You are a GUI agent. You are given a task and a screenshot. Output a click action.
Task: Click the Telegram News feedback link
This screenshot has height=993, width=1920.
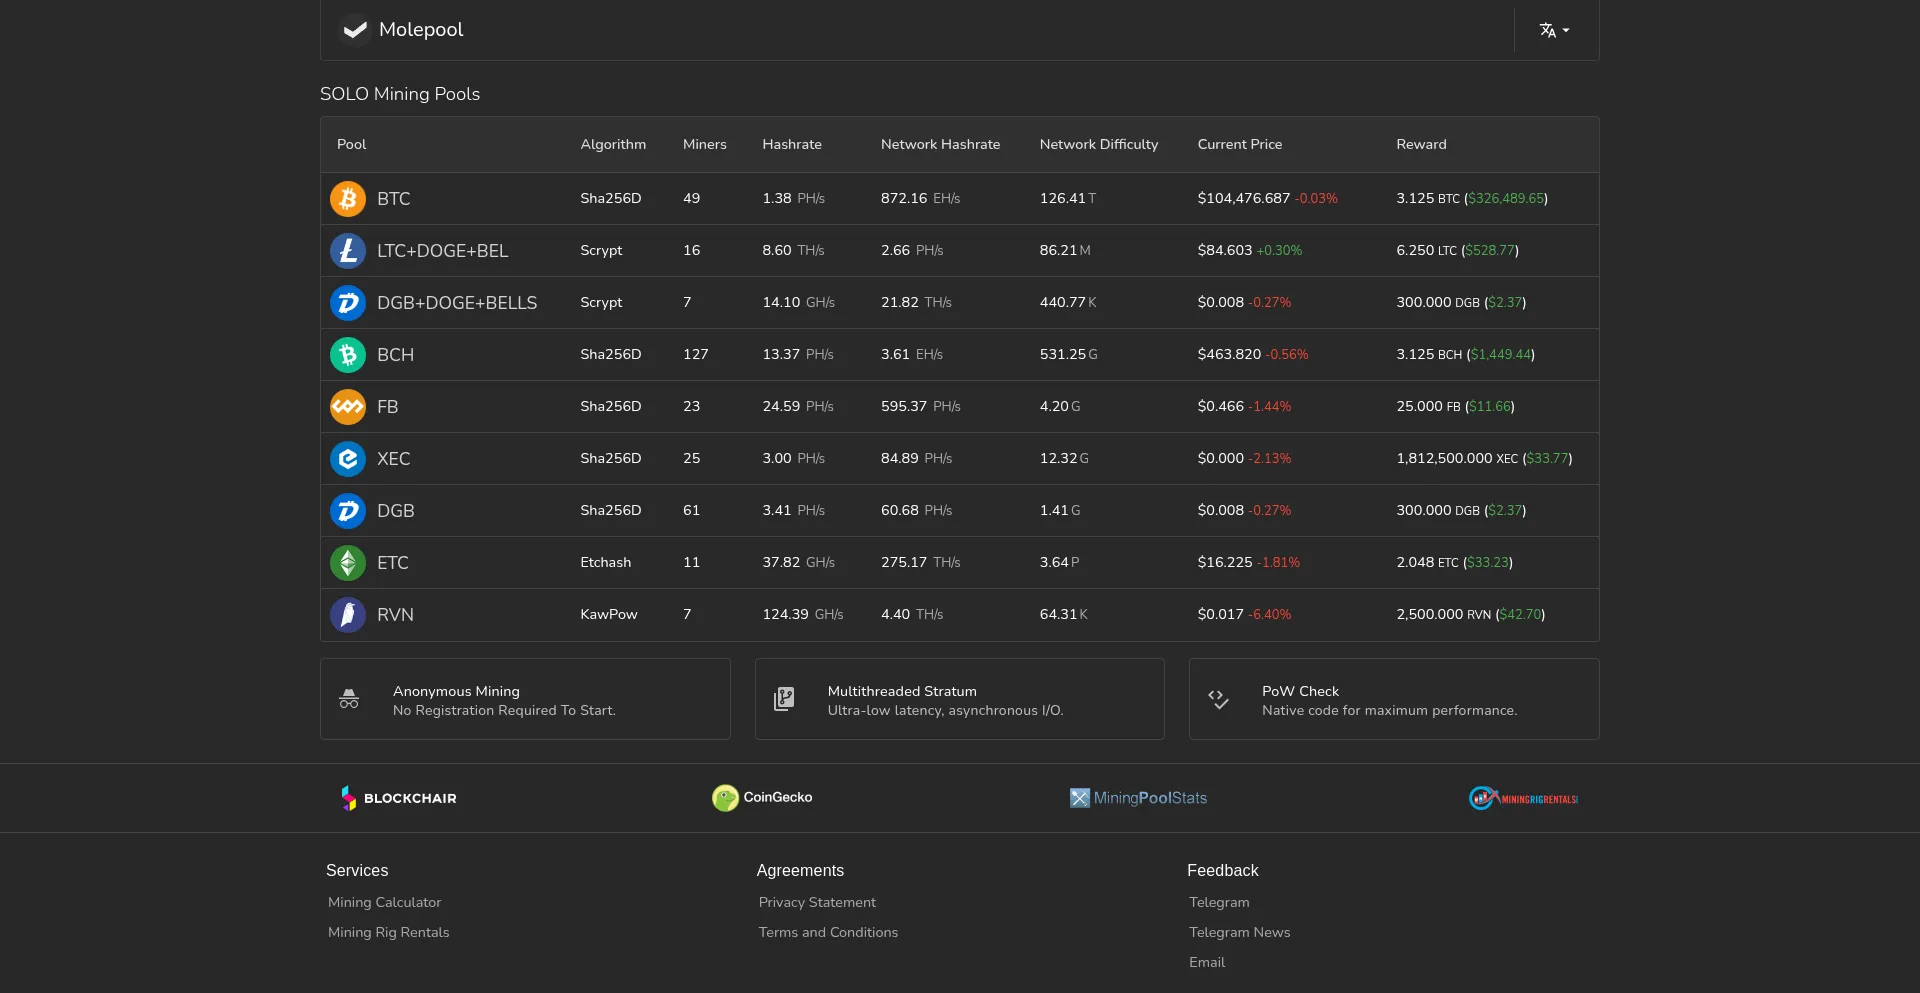(1239, 932)
